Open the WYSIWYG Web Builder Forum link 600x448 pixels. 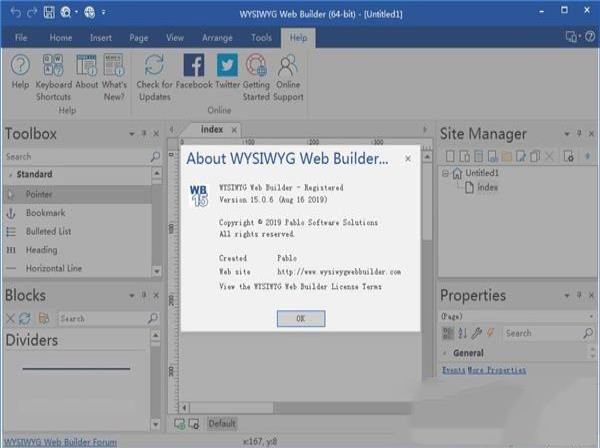pos(60,442)
